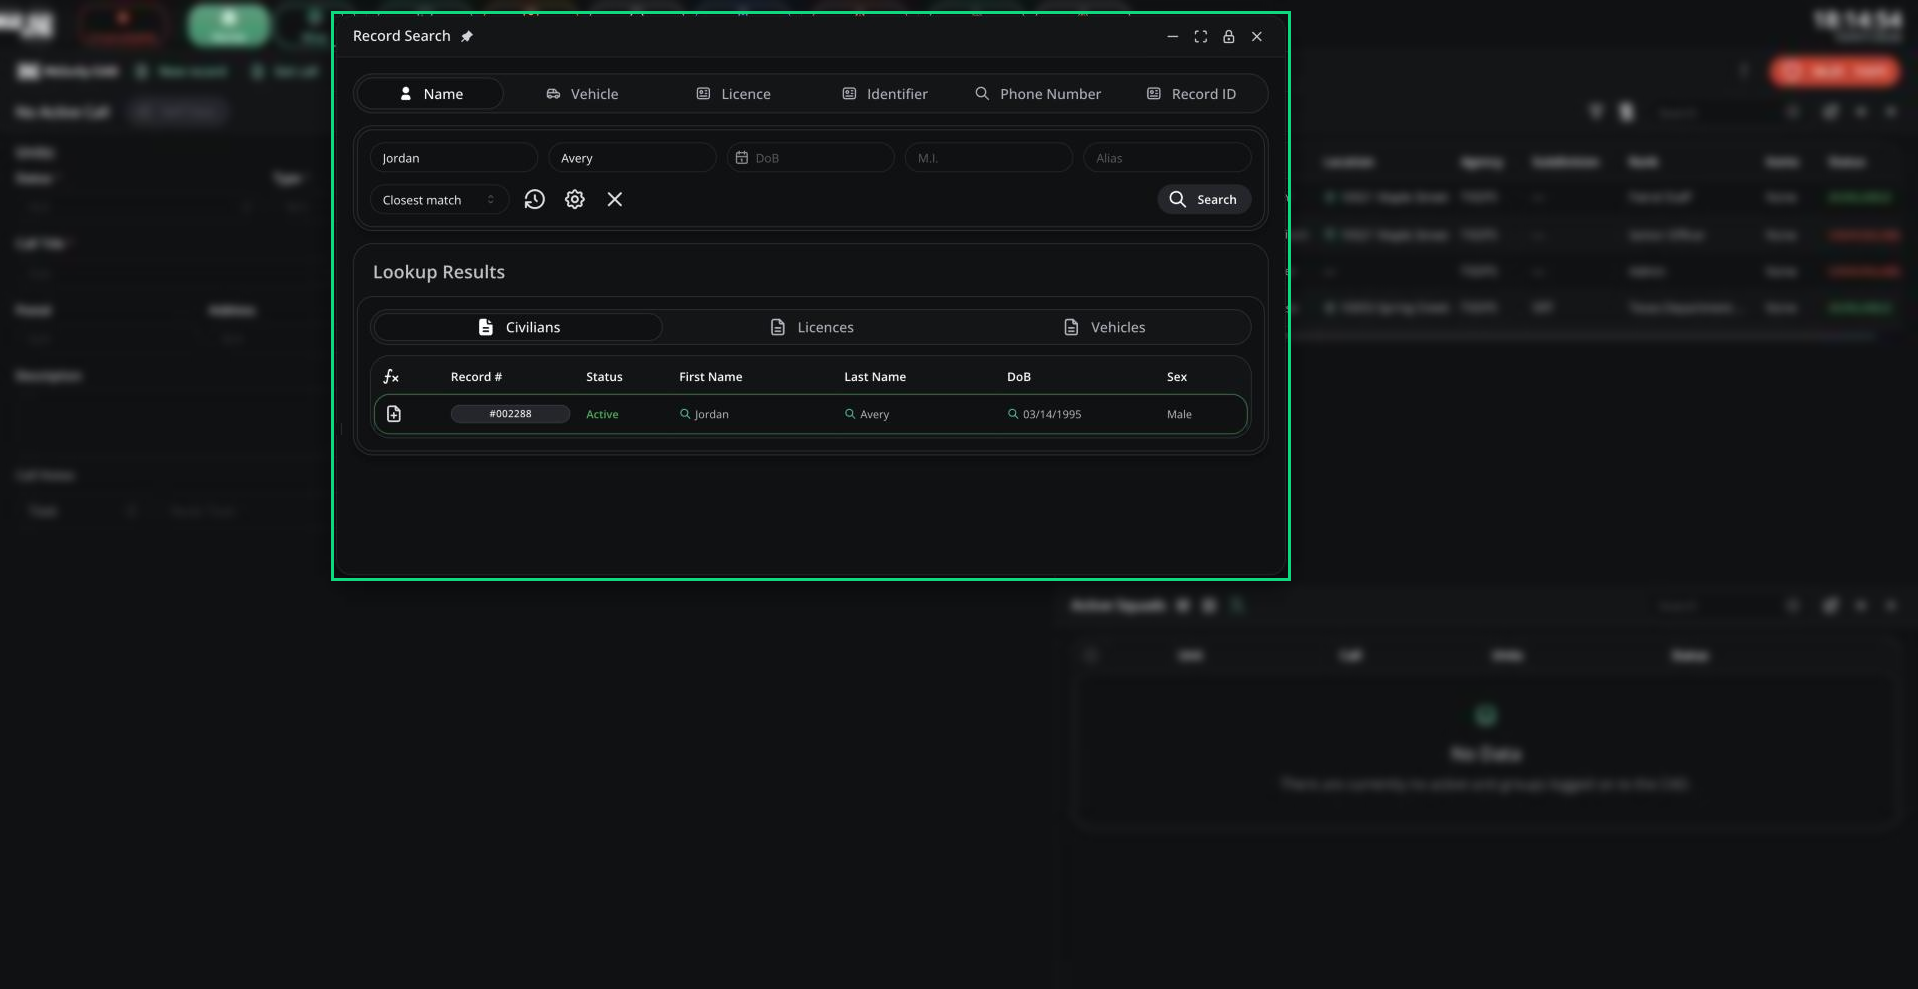Toggle fullscreen for Record Search window

[1200, 36]
